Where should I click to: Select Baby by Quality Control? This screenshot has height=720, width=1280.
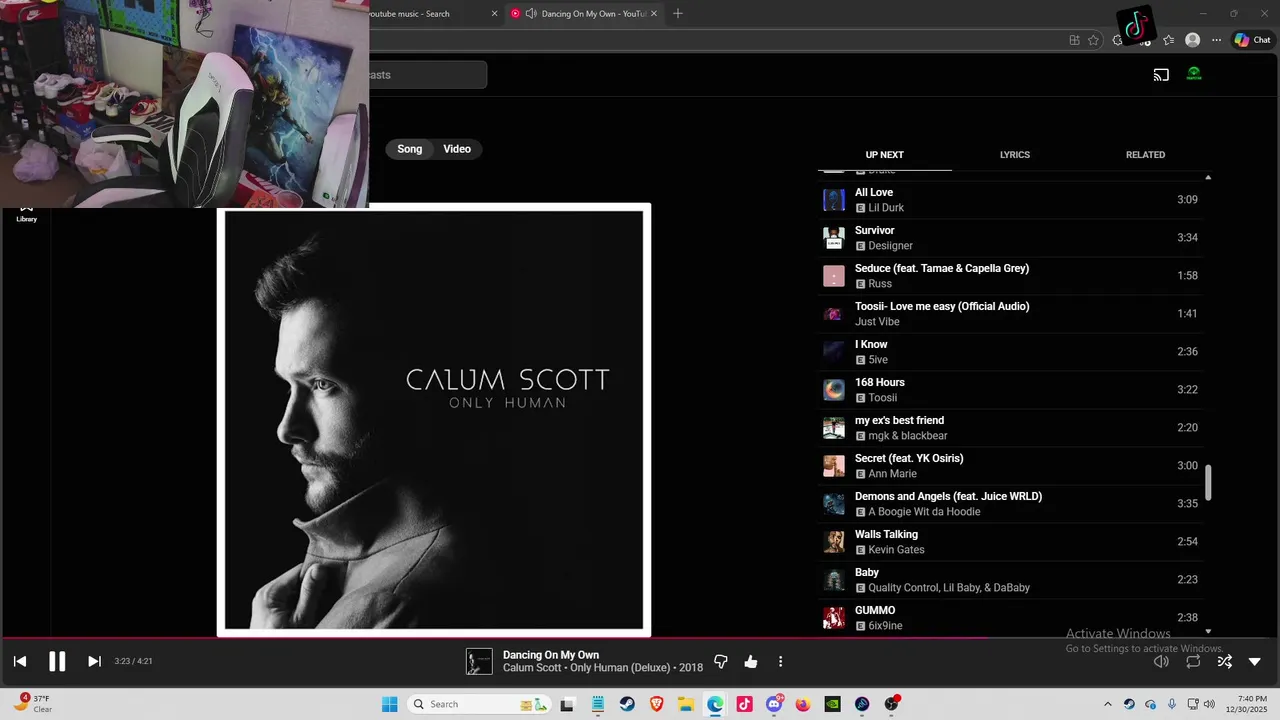(x=1010, y=580)
